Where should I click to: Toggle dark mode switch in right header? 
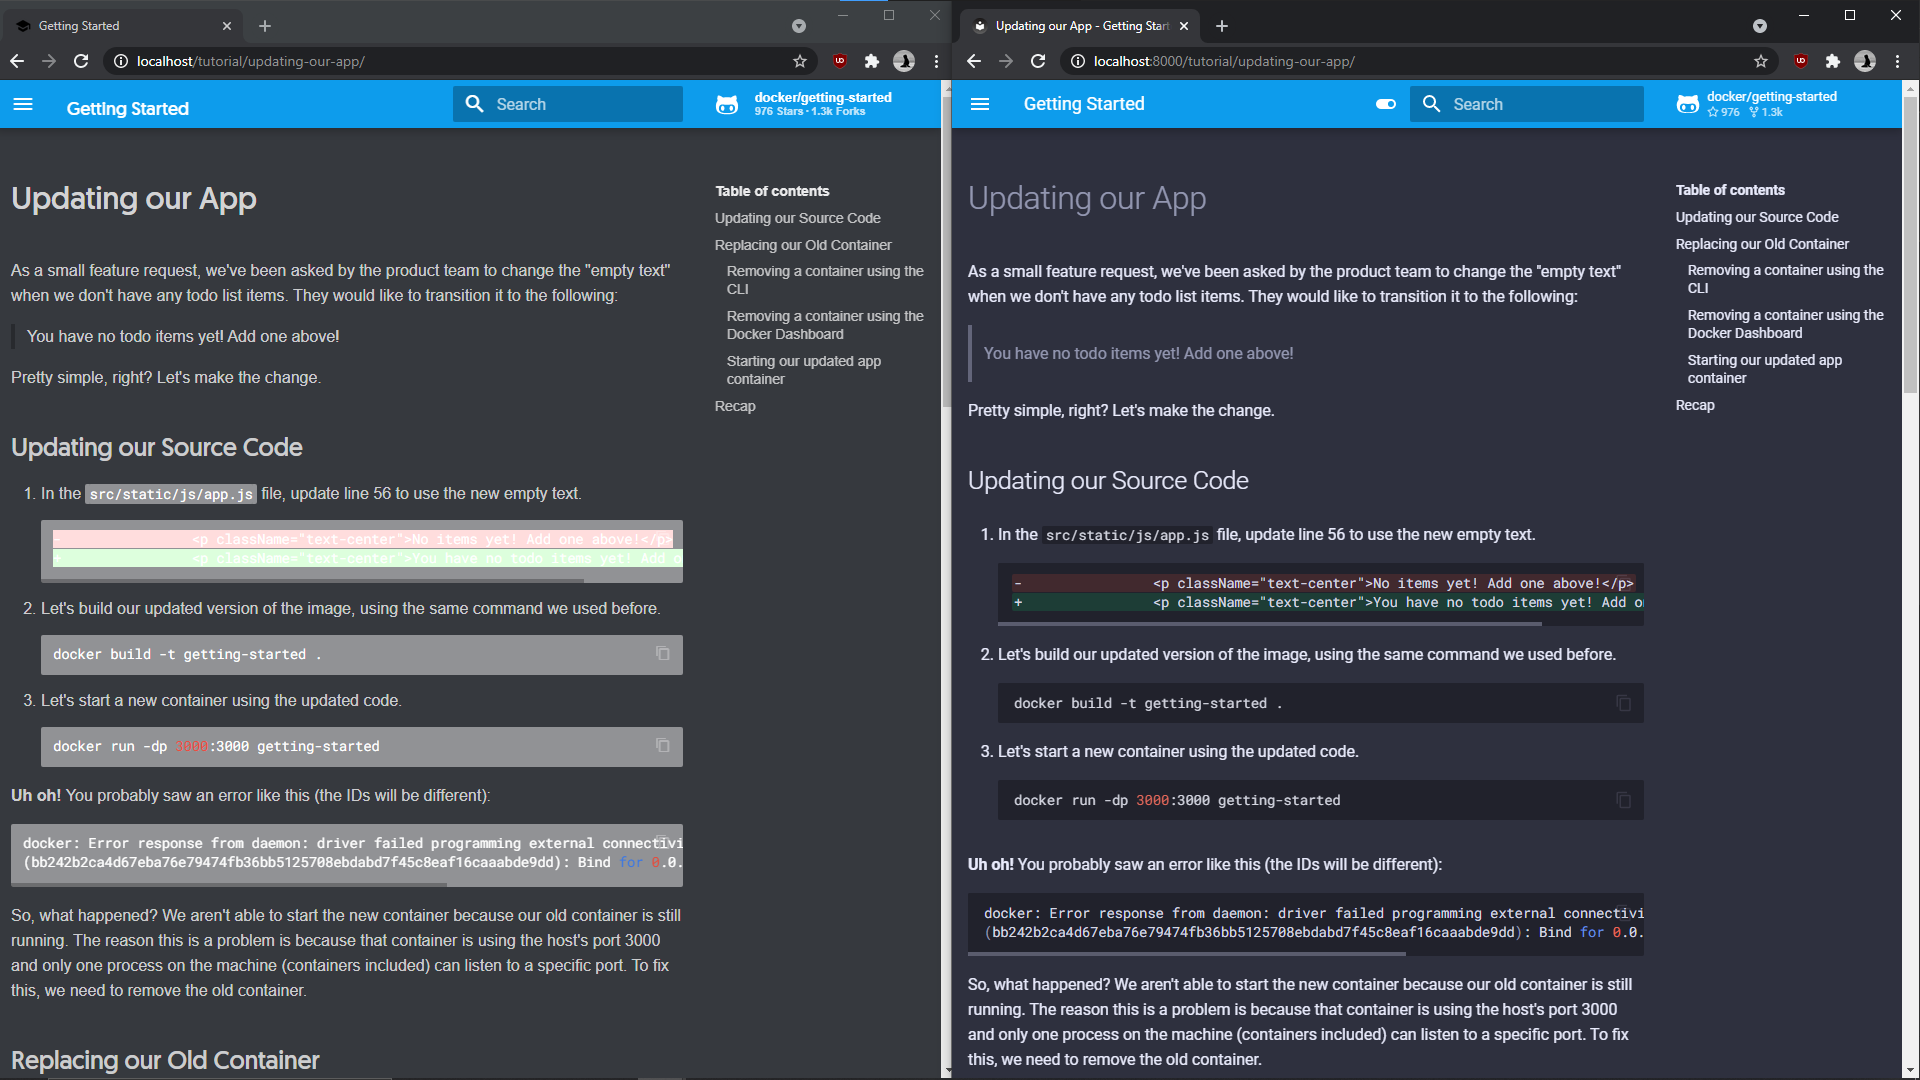(x=1385, y=104)
